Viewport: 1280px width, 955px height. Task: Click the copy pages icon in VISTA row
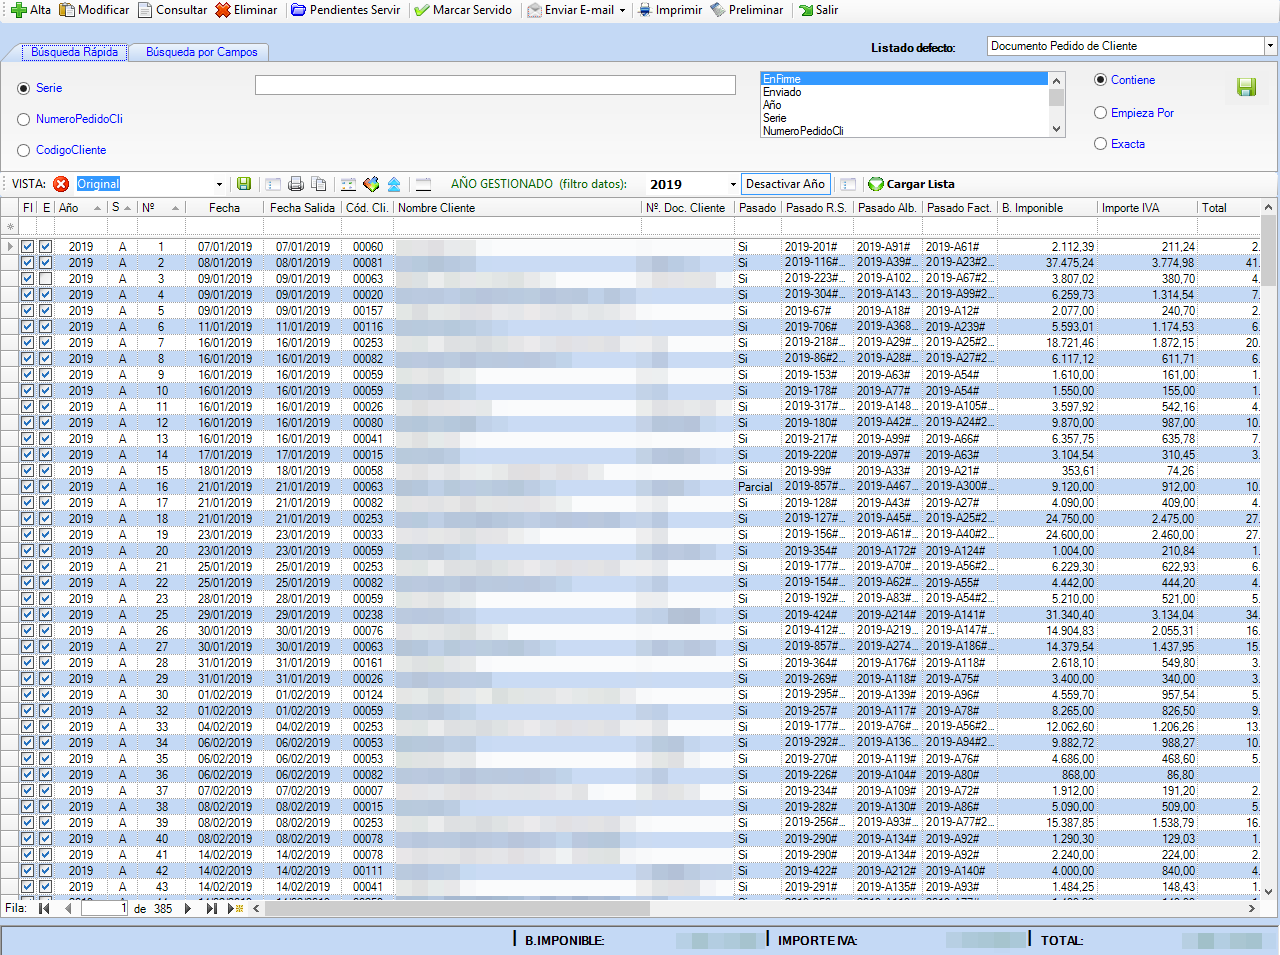click(319, 184)
